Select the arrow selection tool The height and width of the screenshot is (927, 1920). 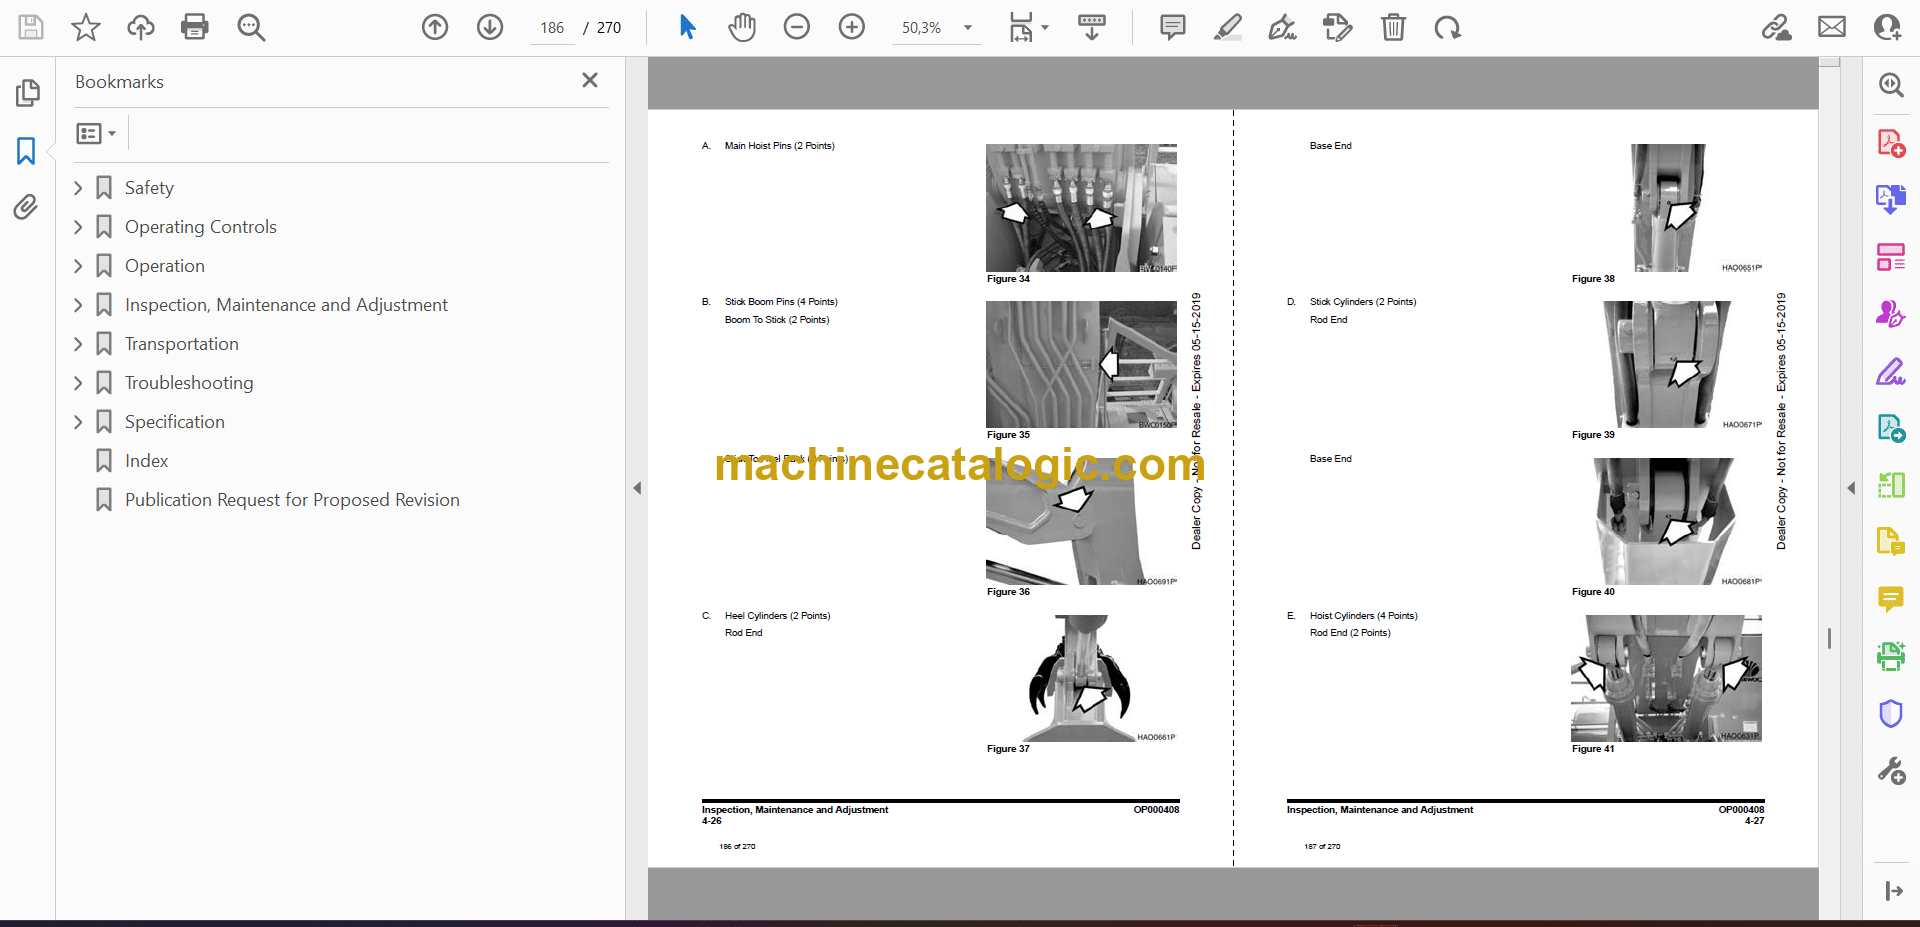pos(687,27)
